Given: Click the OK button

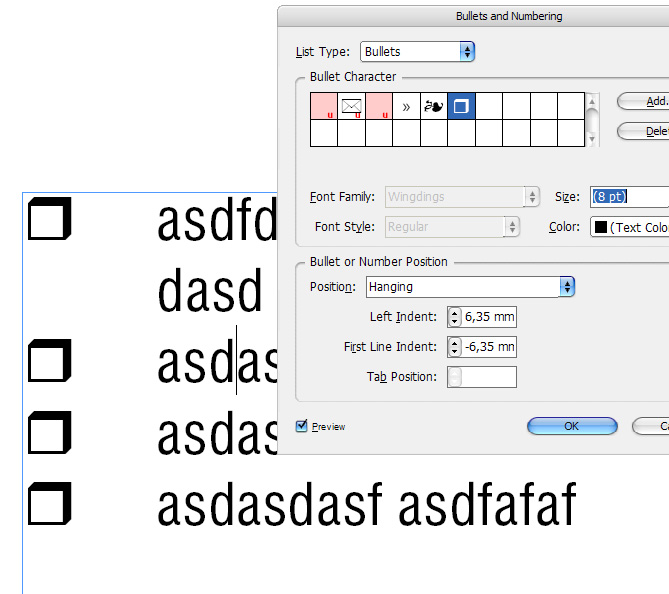Looking at the screenshot, I should 572,426.
